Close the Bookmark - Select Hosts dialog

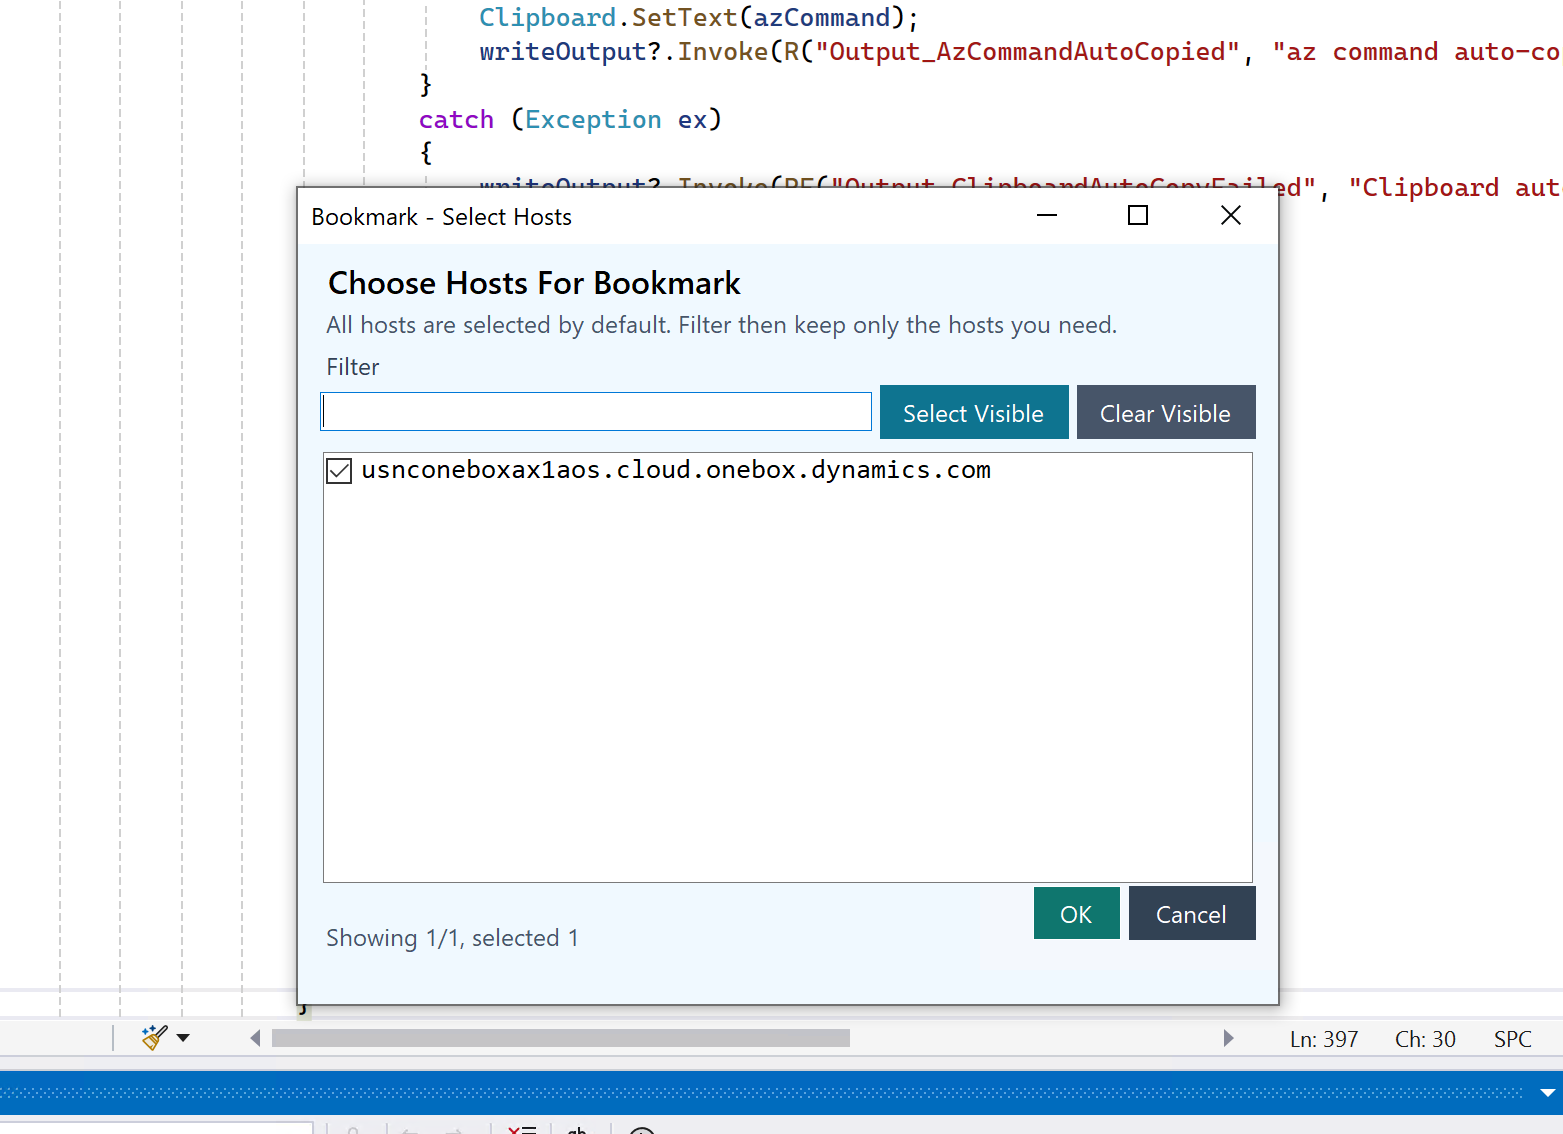click(x=1231, y=216)
